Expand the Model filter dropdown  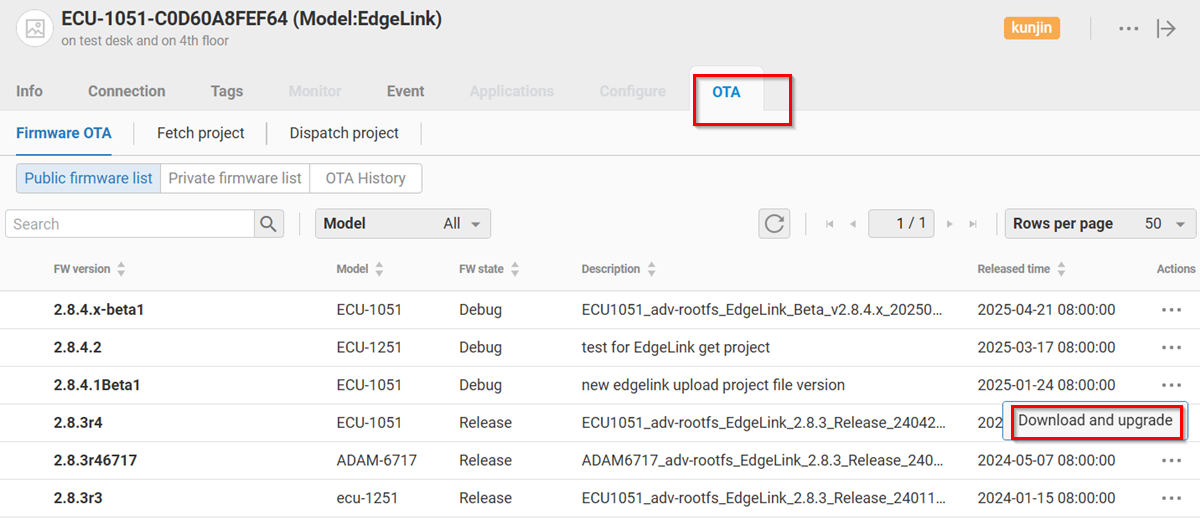click(x=403, y=224)
